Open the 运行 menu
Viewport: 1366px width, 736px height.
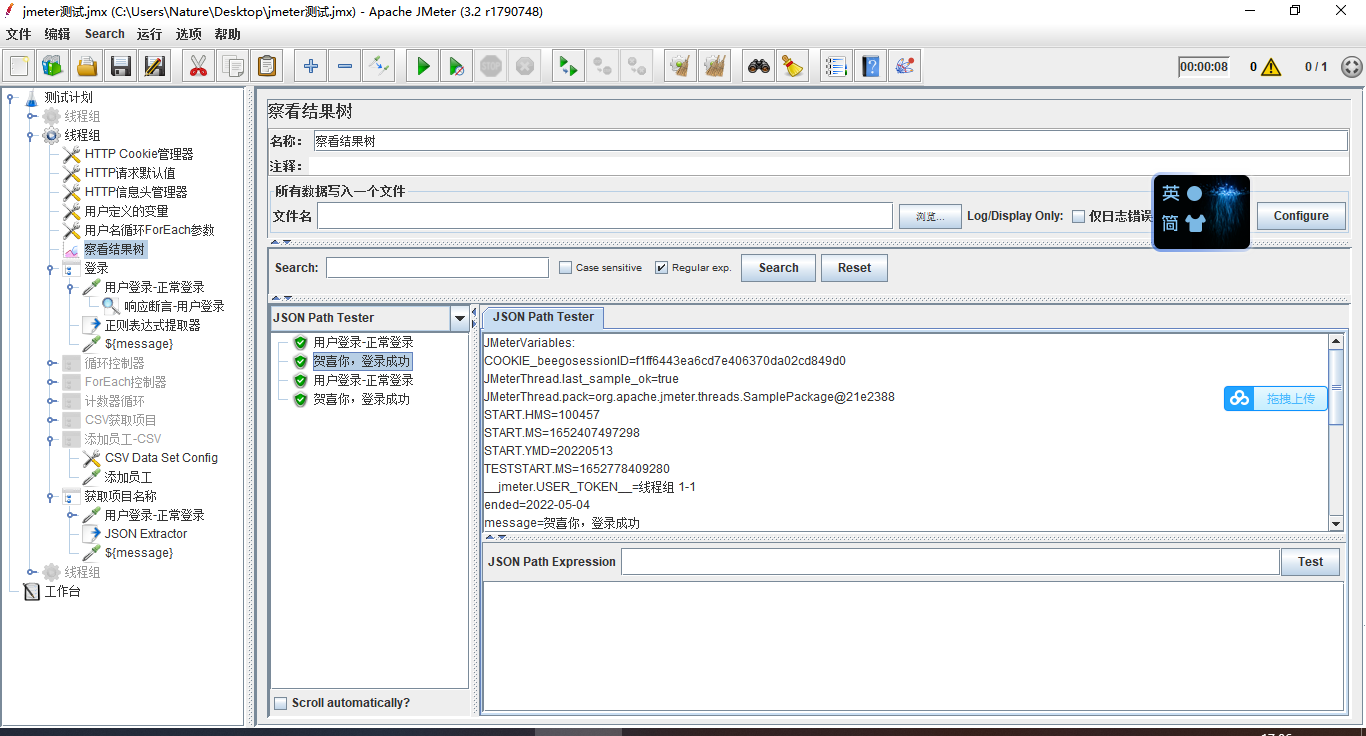(149, 34)
